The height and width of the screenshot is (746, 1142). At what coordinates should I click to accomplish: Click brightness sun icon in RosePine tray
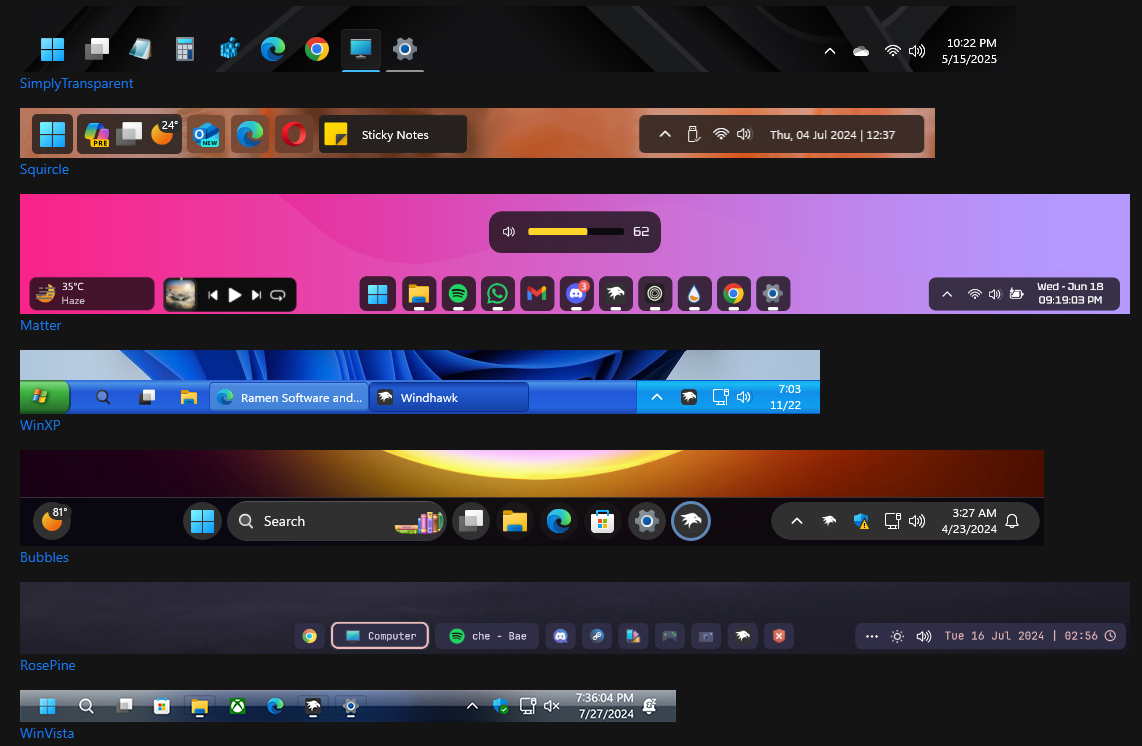[897, 636]
